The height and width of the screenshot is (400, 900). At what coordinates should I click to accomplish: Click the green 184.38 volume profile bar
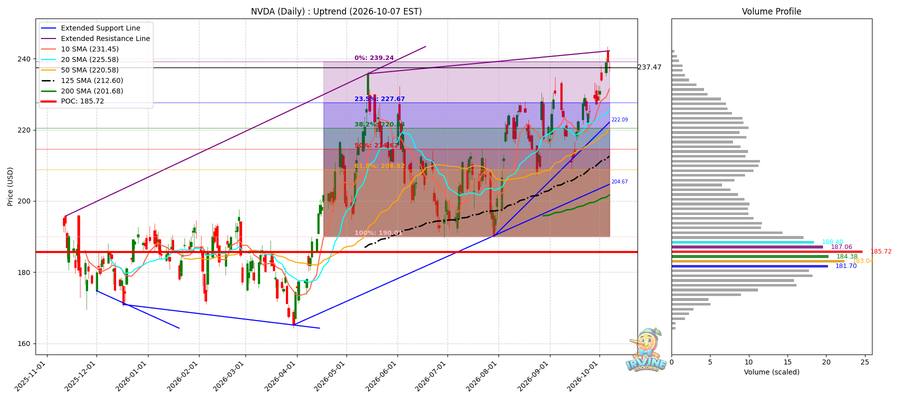click(750, 257)
